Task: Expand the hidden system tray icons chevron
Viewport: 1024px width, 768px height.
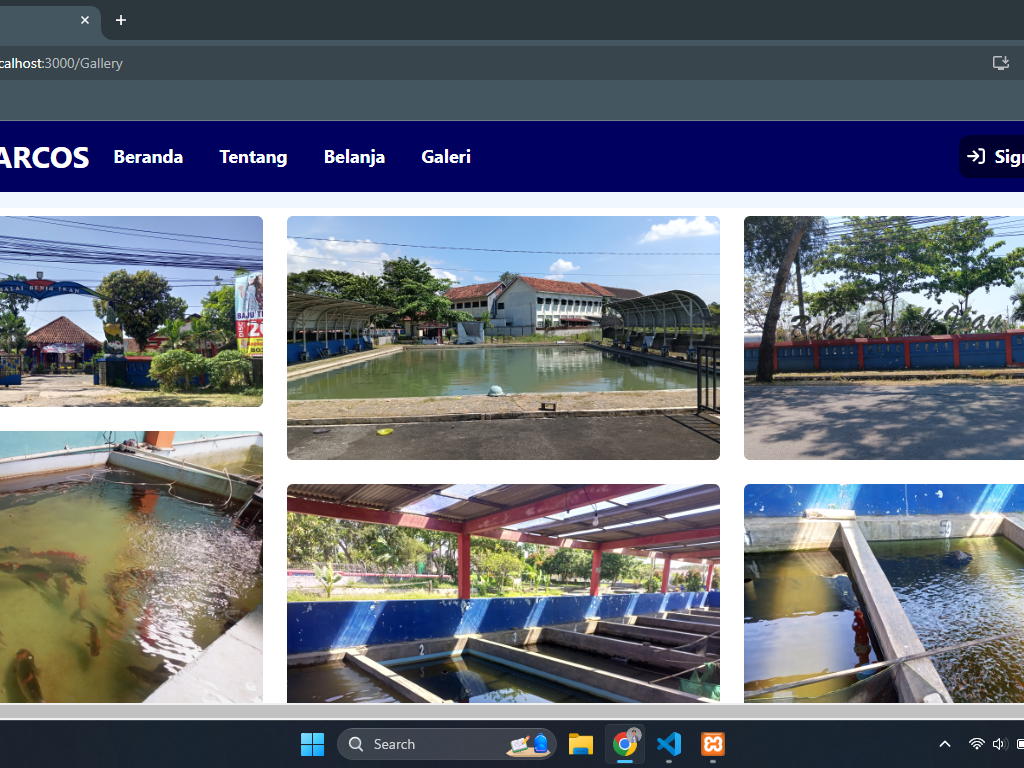Action: [x=944, y=744]
